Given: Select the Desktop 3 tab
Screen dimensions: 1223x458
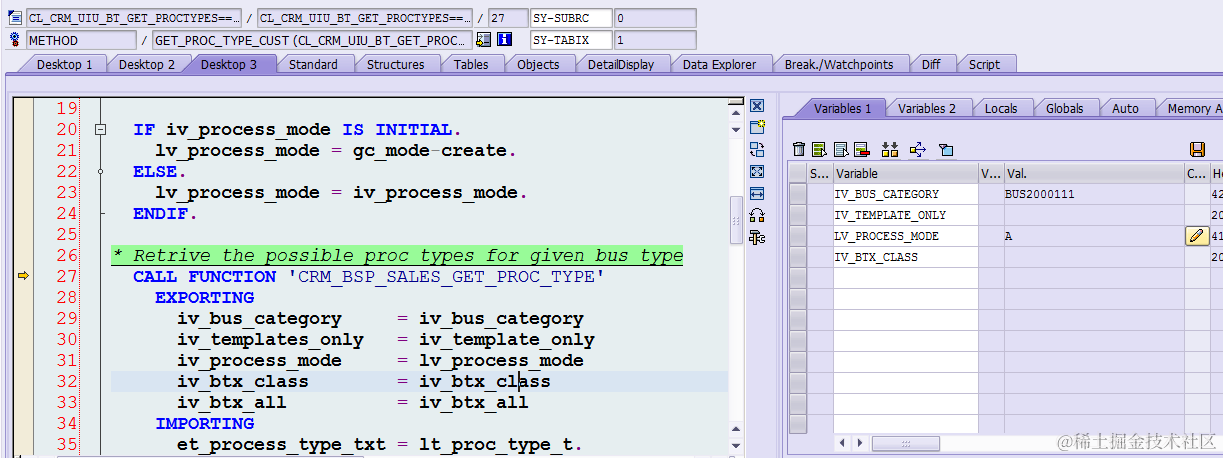Looking at the screenshot, I should coord(229,64).
